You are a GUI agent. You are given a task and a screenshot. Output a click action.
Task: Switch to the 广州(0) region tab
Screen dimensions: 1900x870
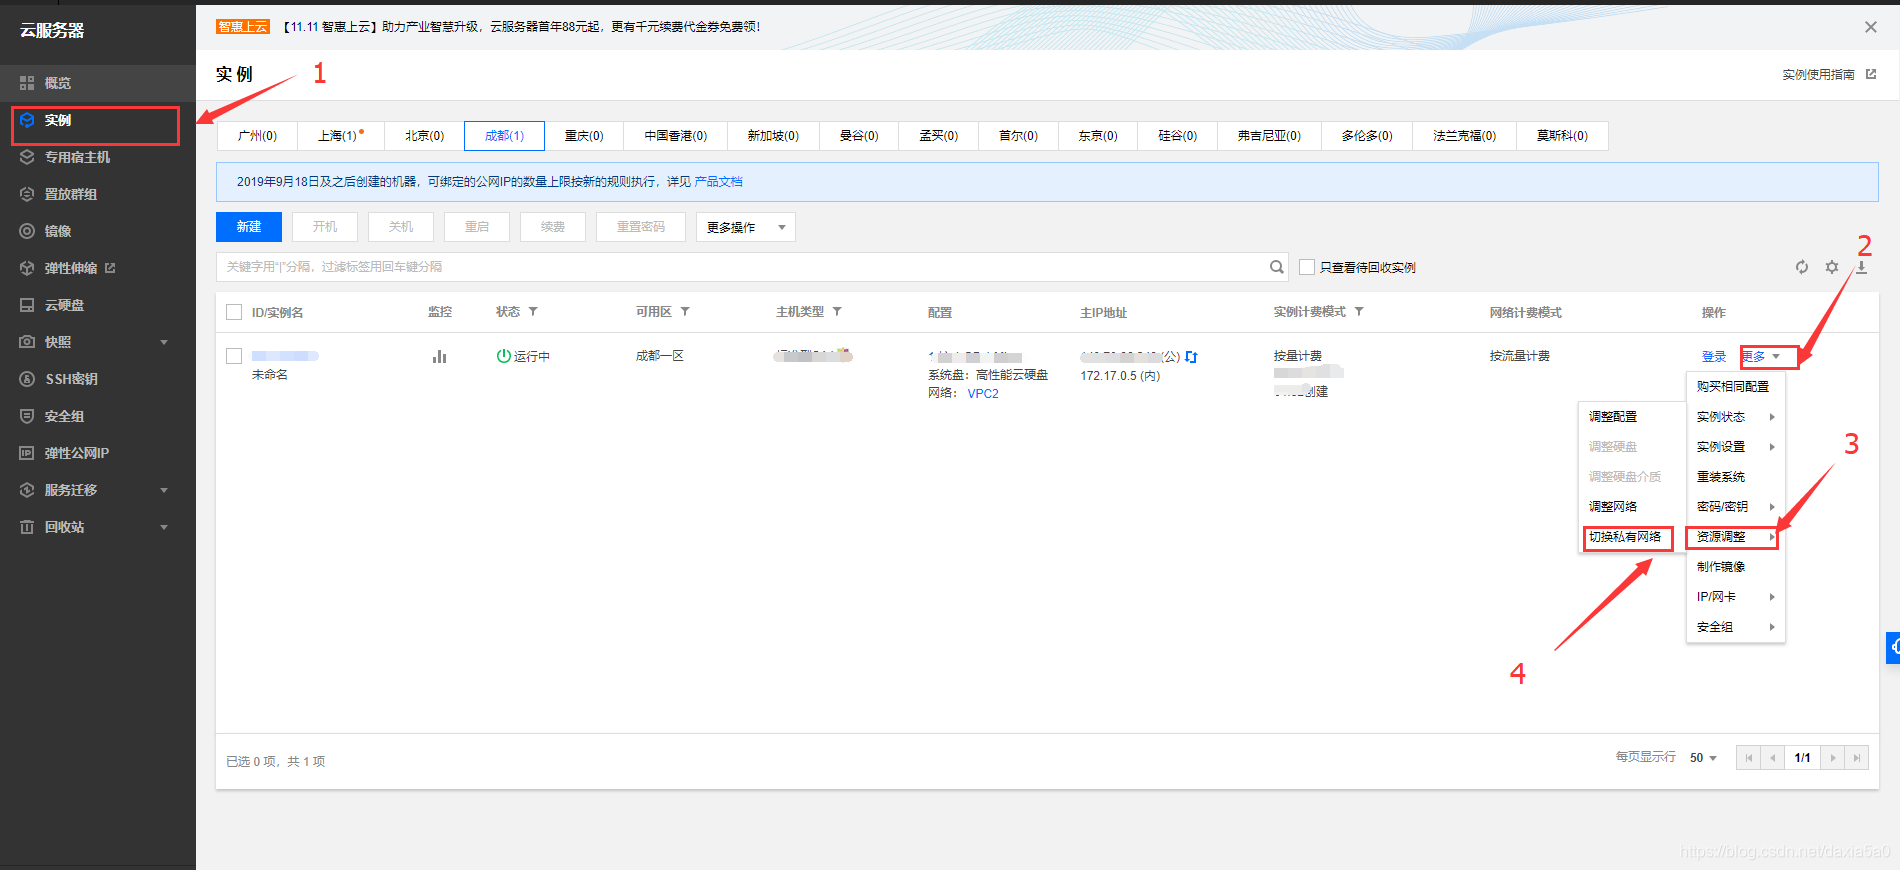coord(257,136)
